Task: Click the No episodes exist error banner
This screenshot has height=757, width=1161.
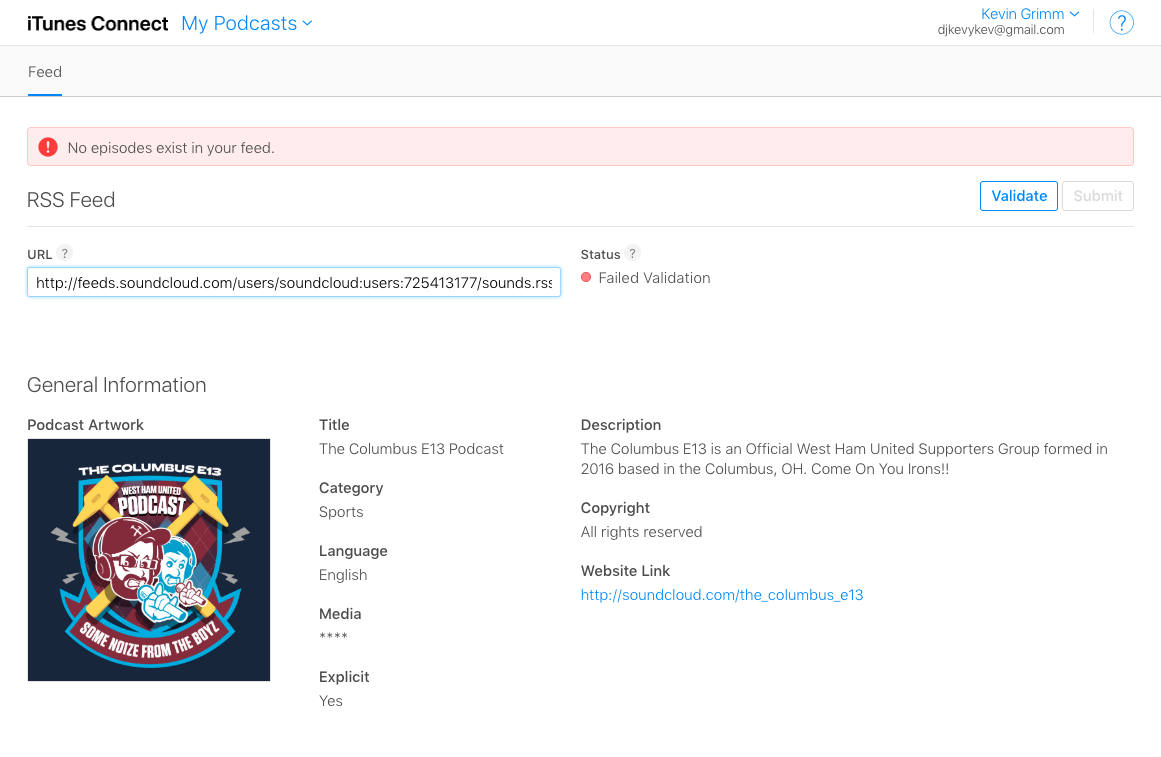Action: (580, 147)
